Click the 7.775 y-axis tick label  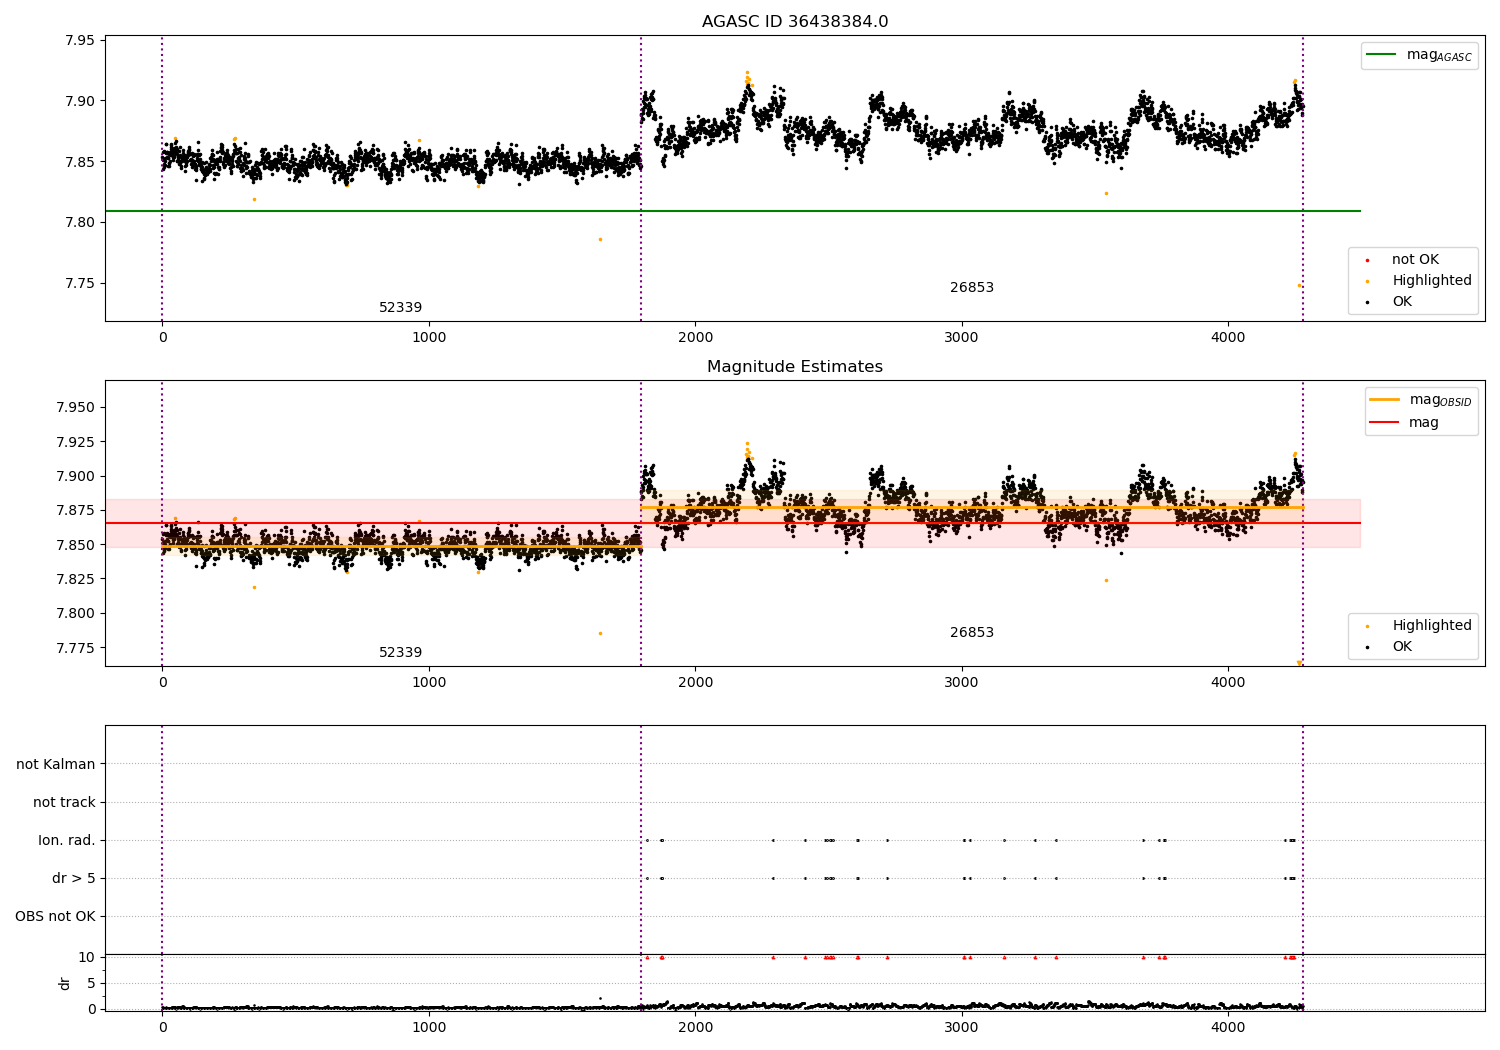pos(75,648)
